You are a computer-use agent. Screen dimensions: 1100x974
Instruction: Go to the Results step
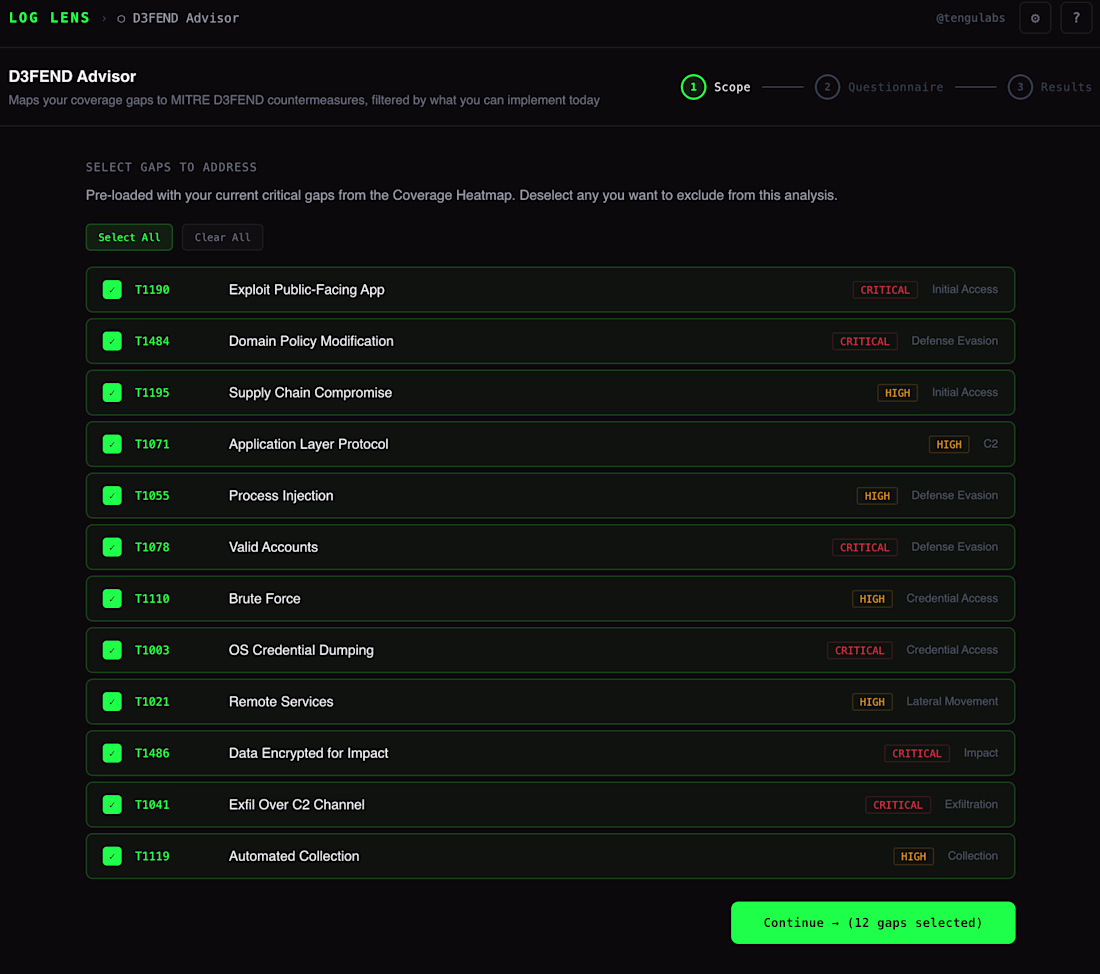(1049, 87)
